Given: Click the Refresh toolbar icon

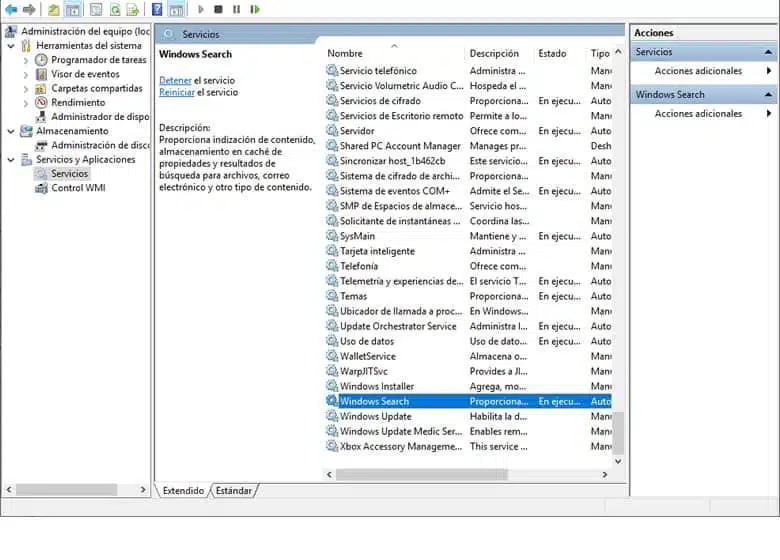Looking at the screenshot, I should (x=115, y=9).
